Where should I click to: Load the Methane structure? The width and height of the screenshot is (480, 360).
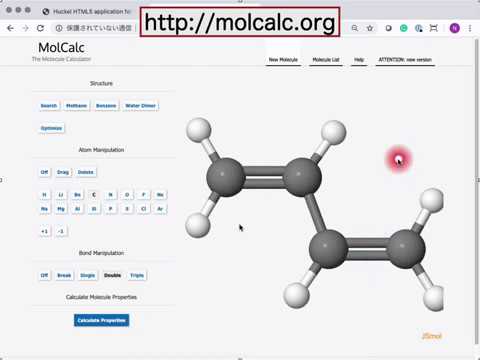point(76,106)
